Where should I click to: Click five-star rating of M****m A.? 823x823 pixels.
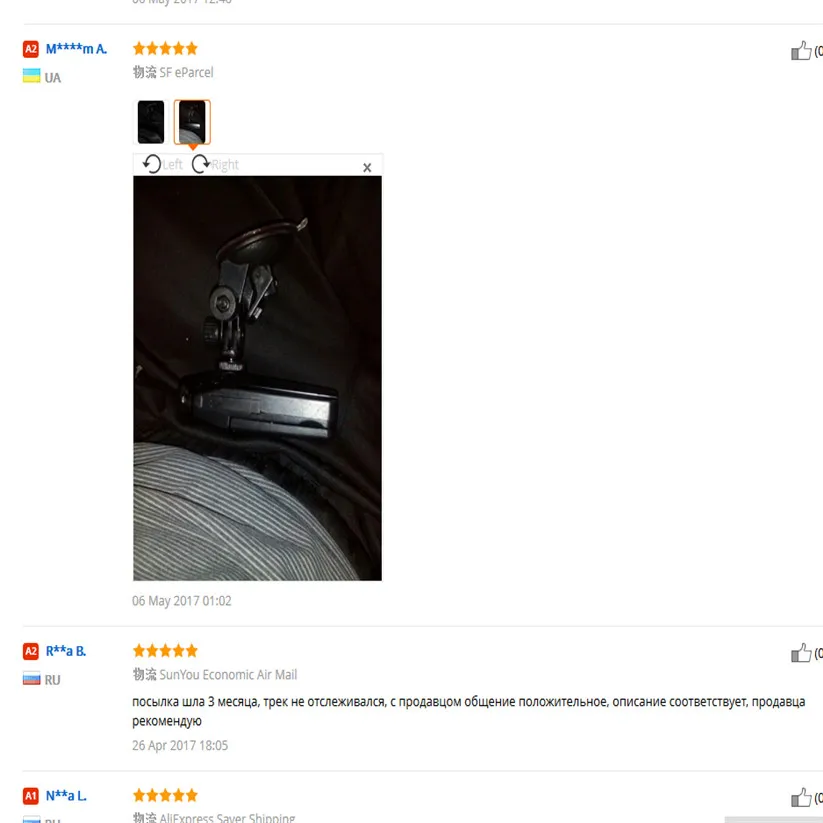pyautogui.click(x=165, y=49)
